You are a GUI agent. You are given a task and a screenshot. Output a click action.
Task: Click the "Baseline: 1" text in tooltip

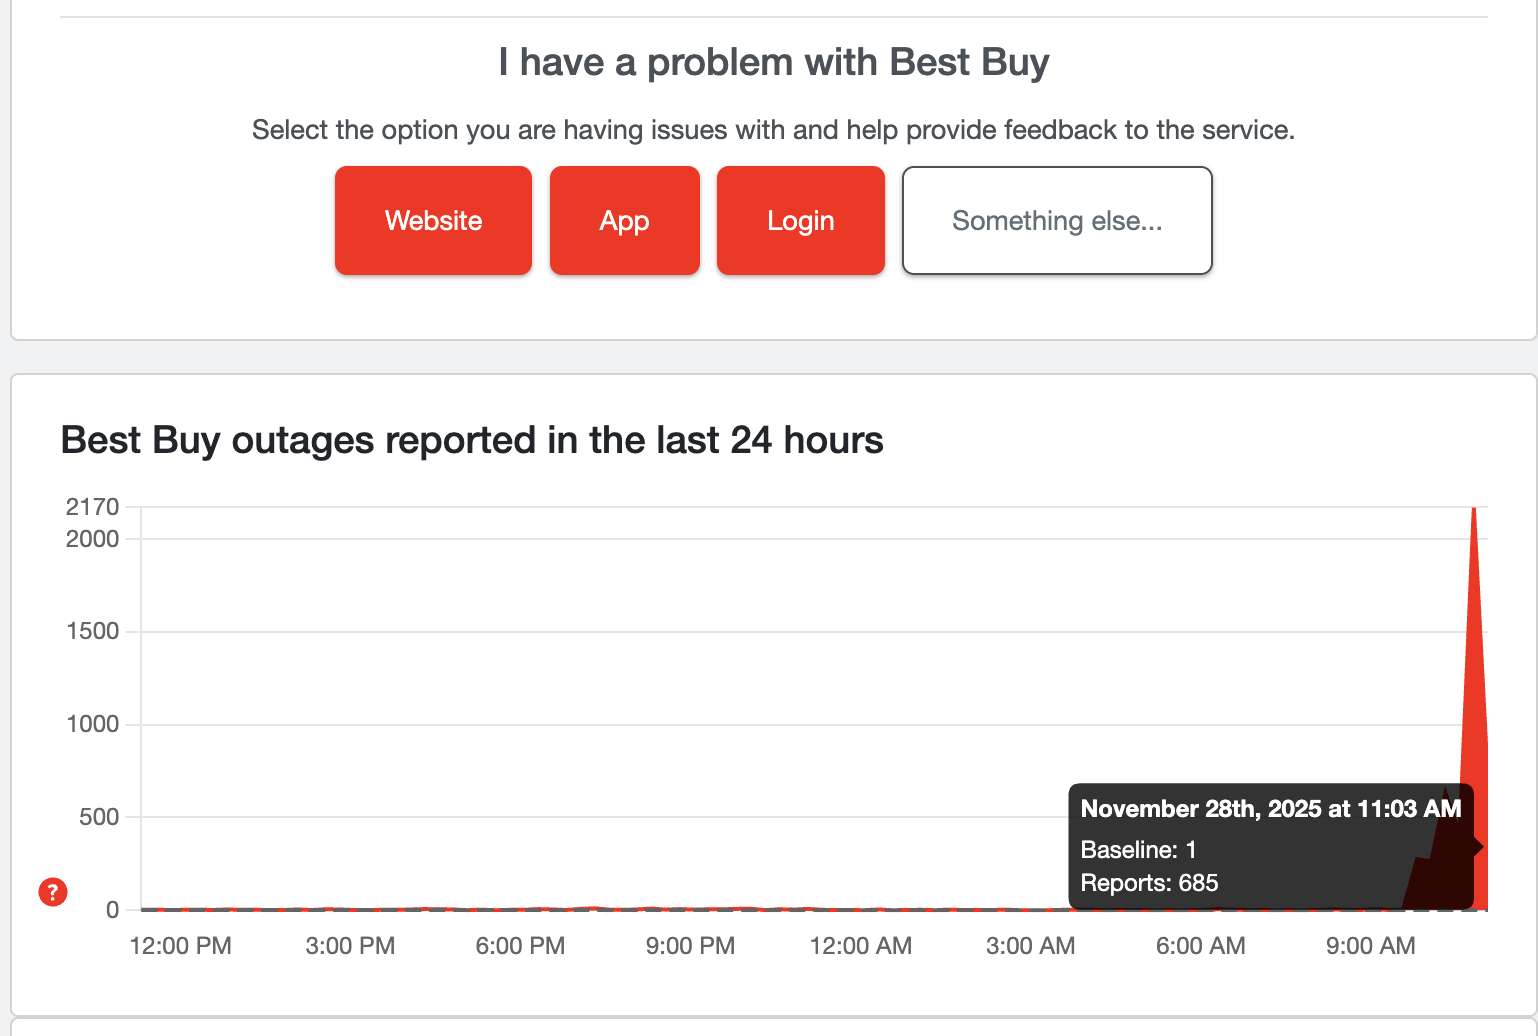pyautogui.click(x=1138, y=849)
